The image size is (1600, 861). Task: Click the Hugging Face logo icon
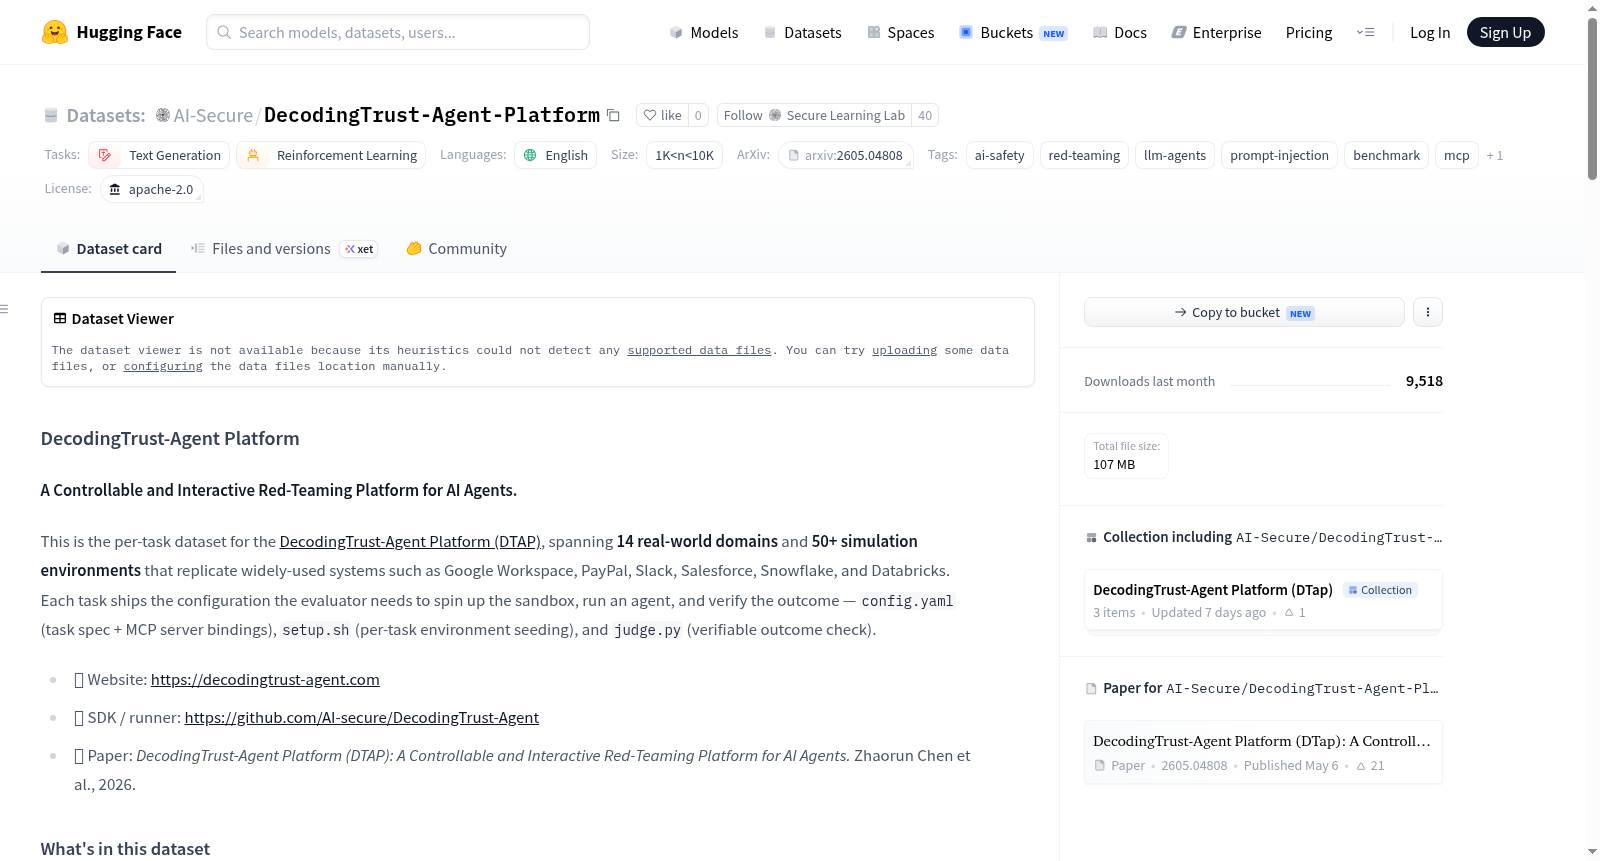click(54, 32)
